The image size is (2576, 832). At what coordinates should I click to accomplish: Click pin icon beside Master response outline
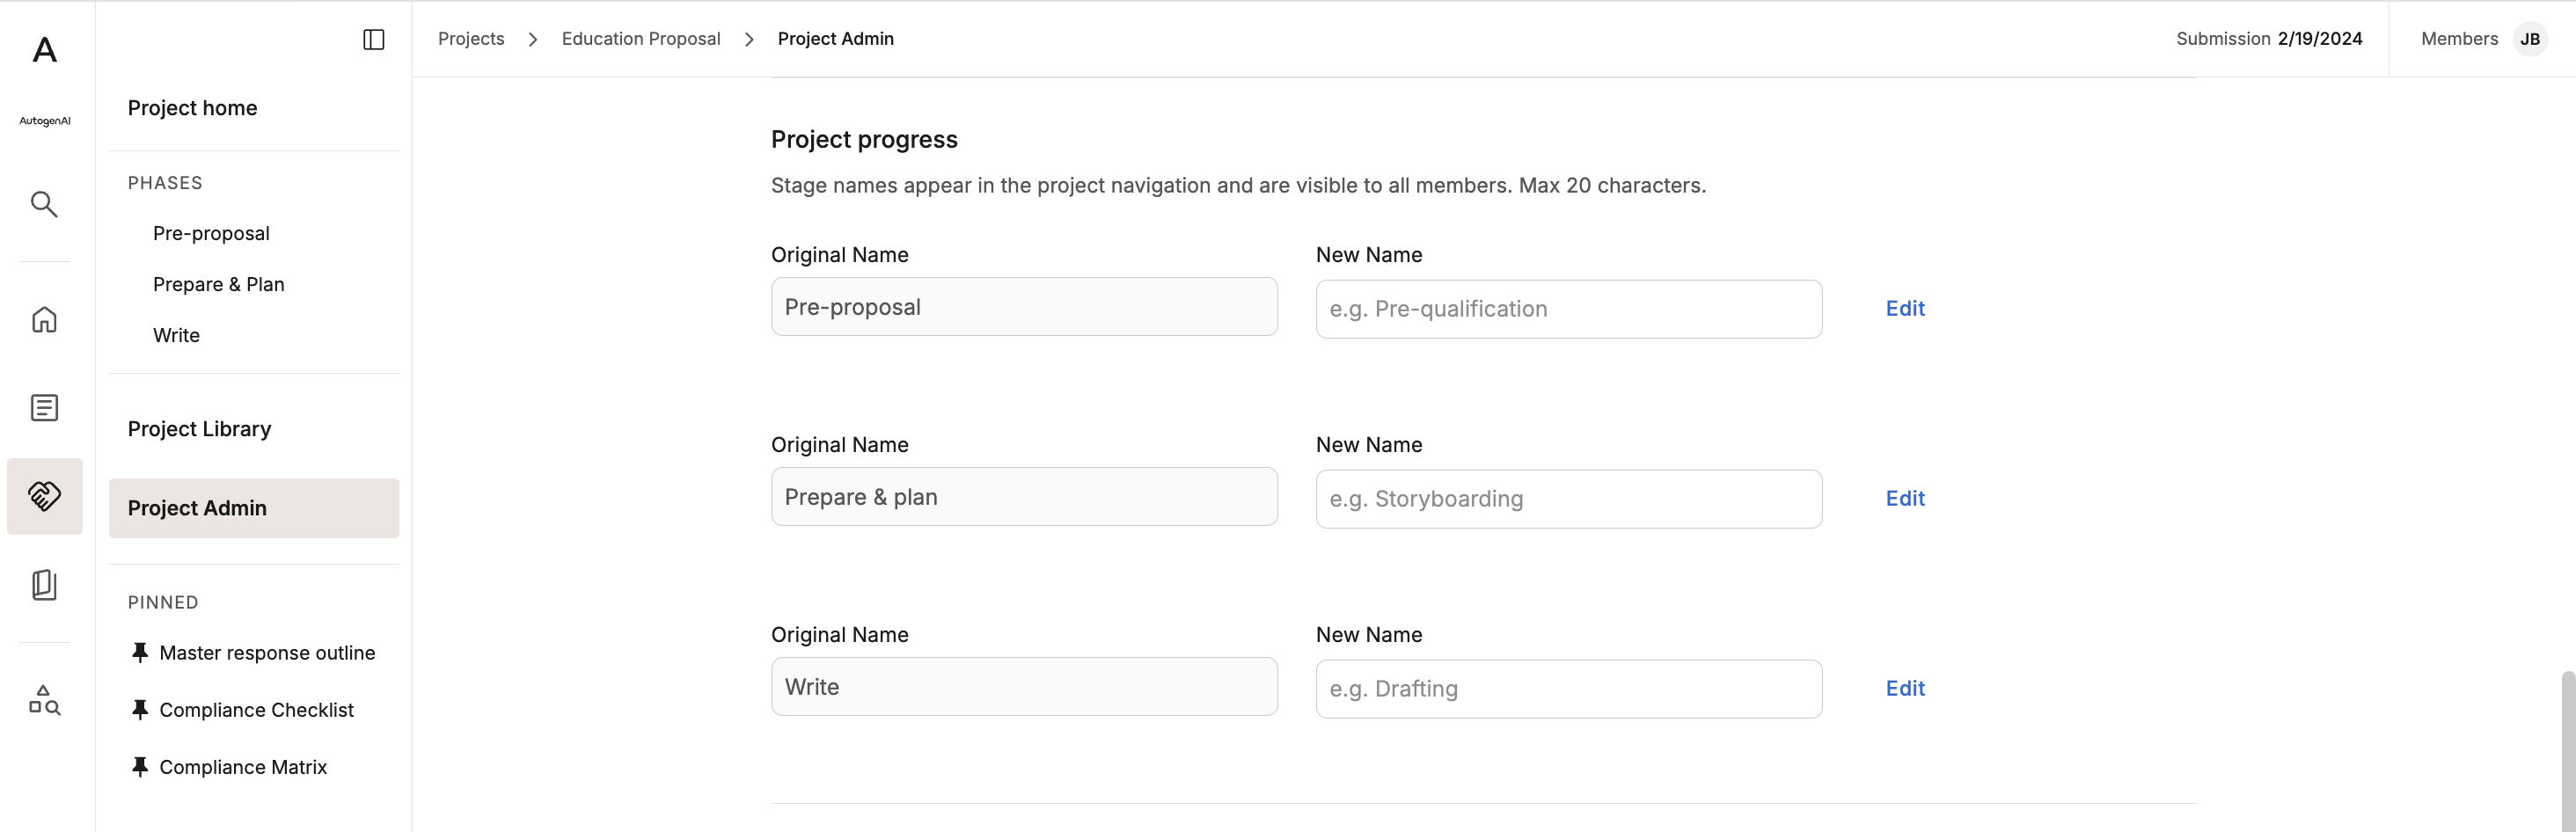click(x=140, y=653)
